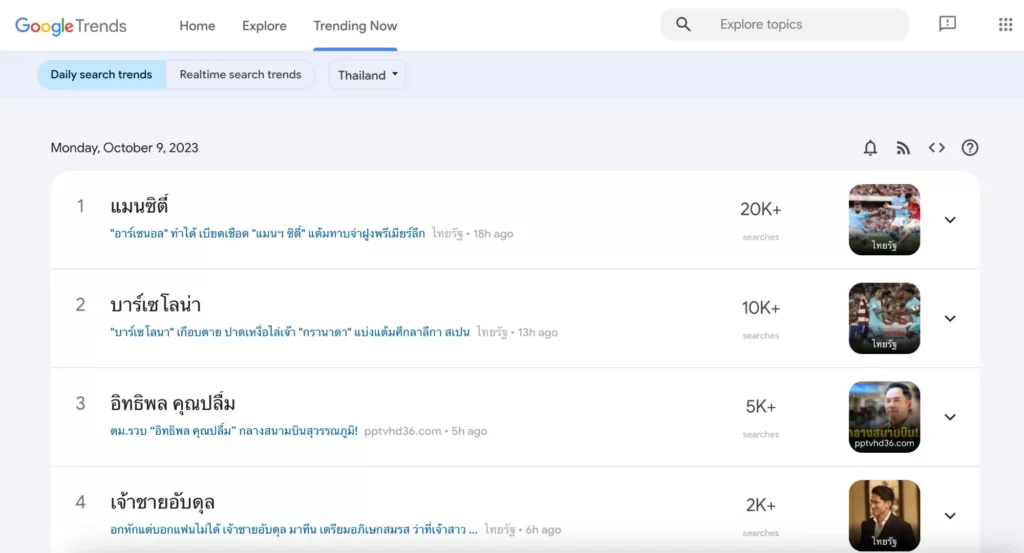1024x553 pixels.
Task: Click trend title number 2
Action: click(x=155, y=305)
